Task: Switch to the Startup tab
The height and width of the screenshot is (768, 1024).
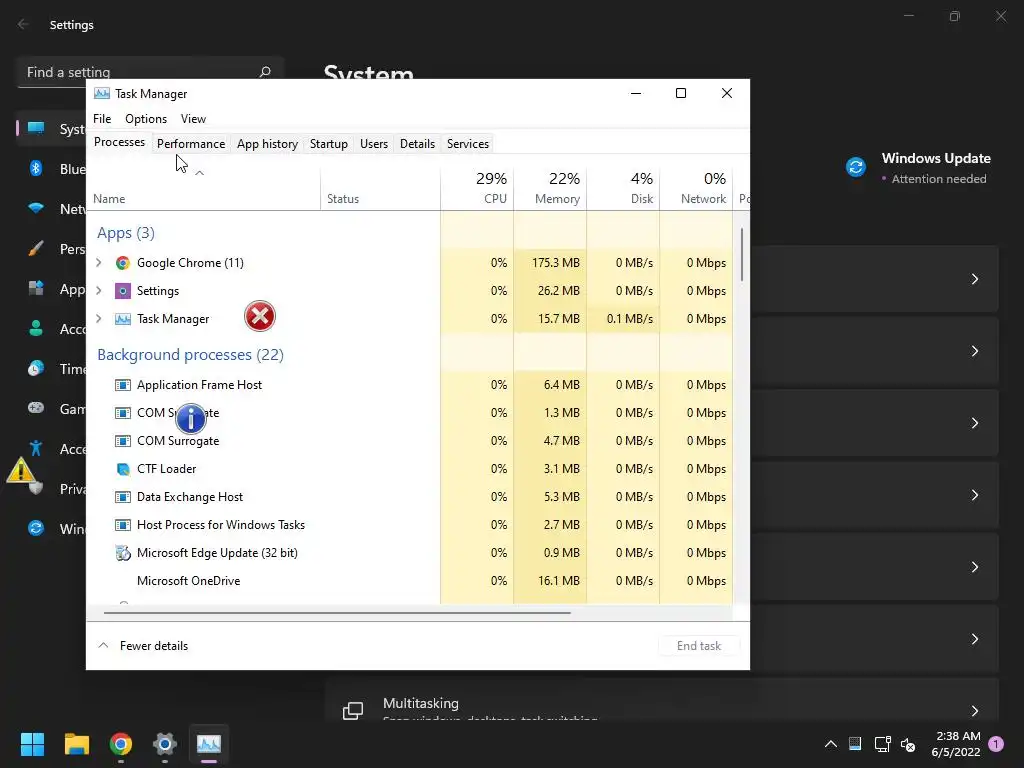Action: (x=328, y=144)
